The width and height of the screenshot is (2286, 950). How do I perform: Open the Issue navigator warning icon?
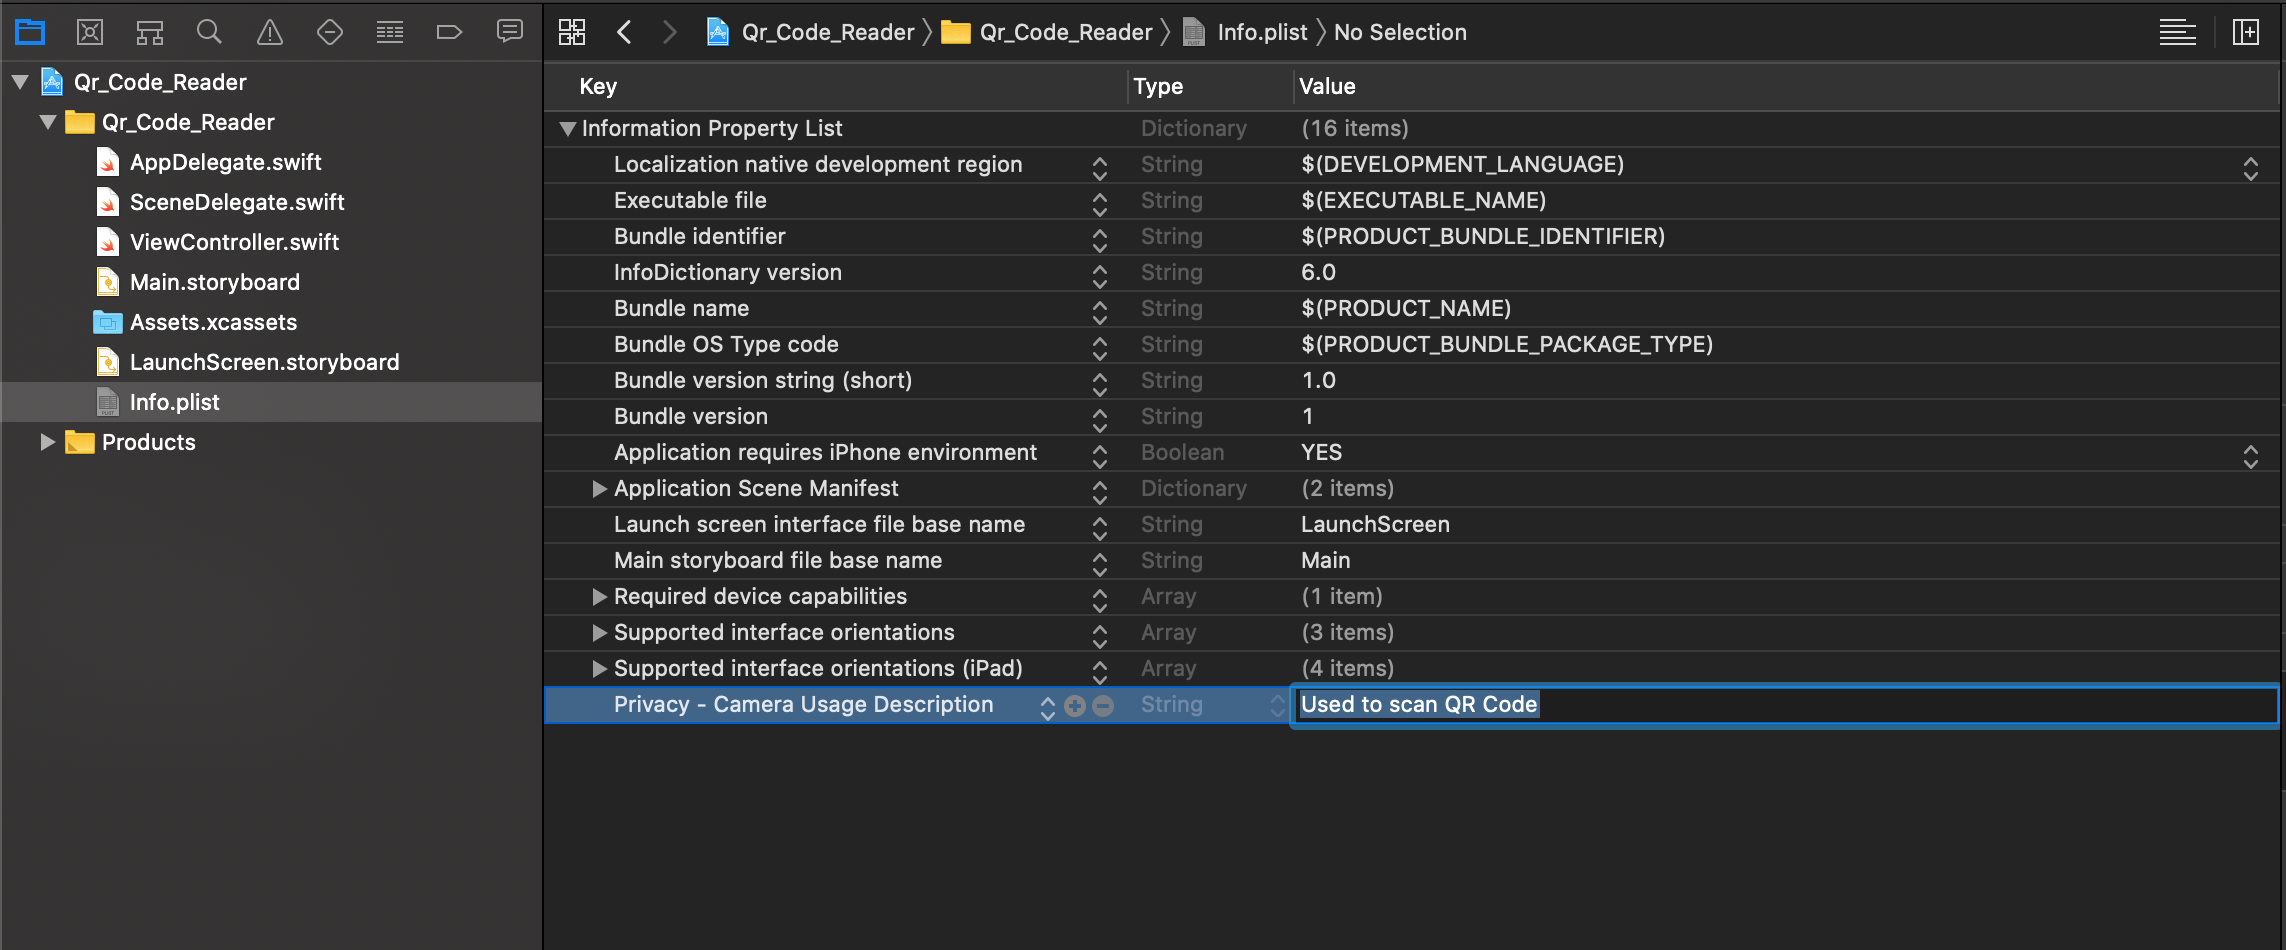[270, 32]
